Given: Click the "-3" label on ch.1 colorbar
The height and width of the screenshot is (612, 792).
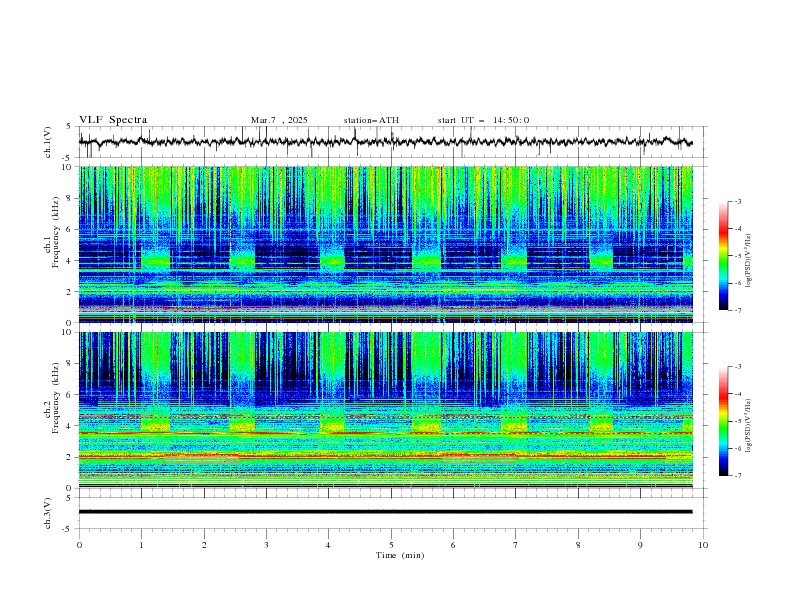Looking at the screenshot, I should pos(737,201).
